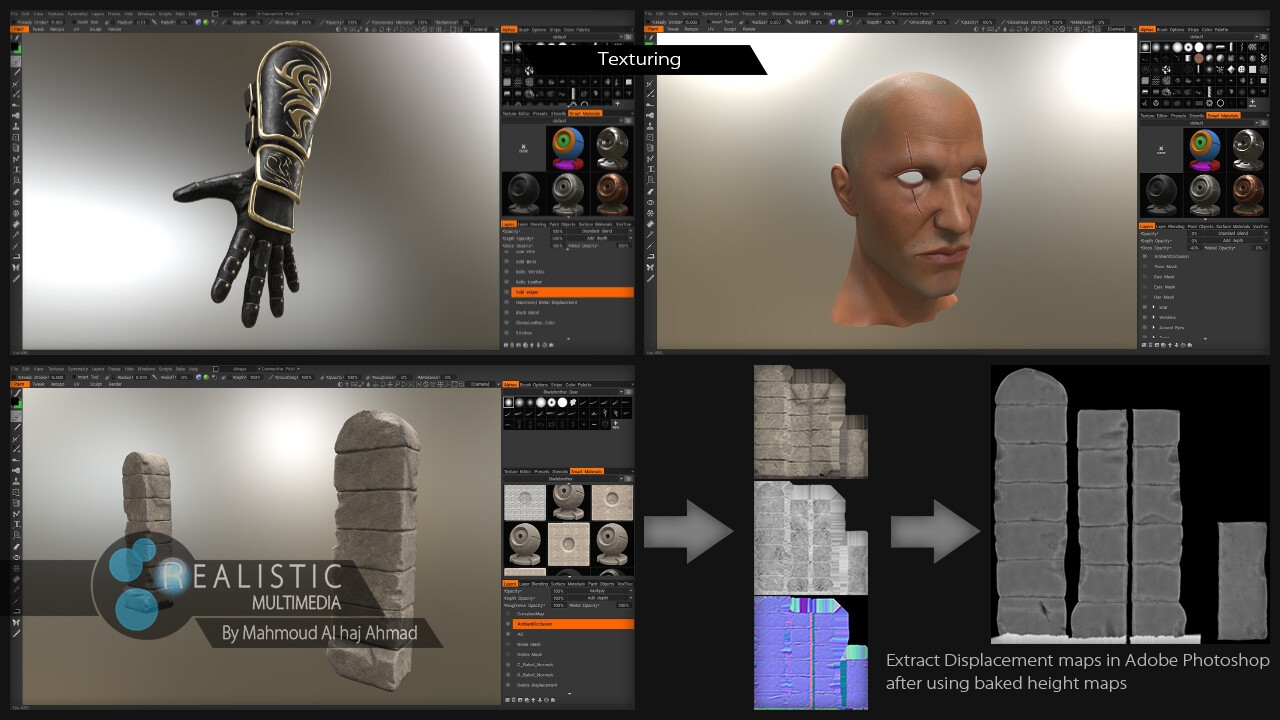1280x720 pixels.
Task: Switch to the Sculpt room tab, gauntlet window
Action: pos(96,29)
